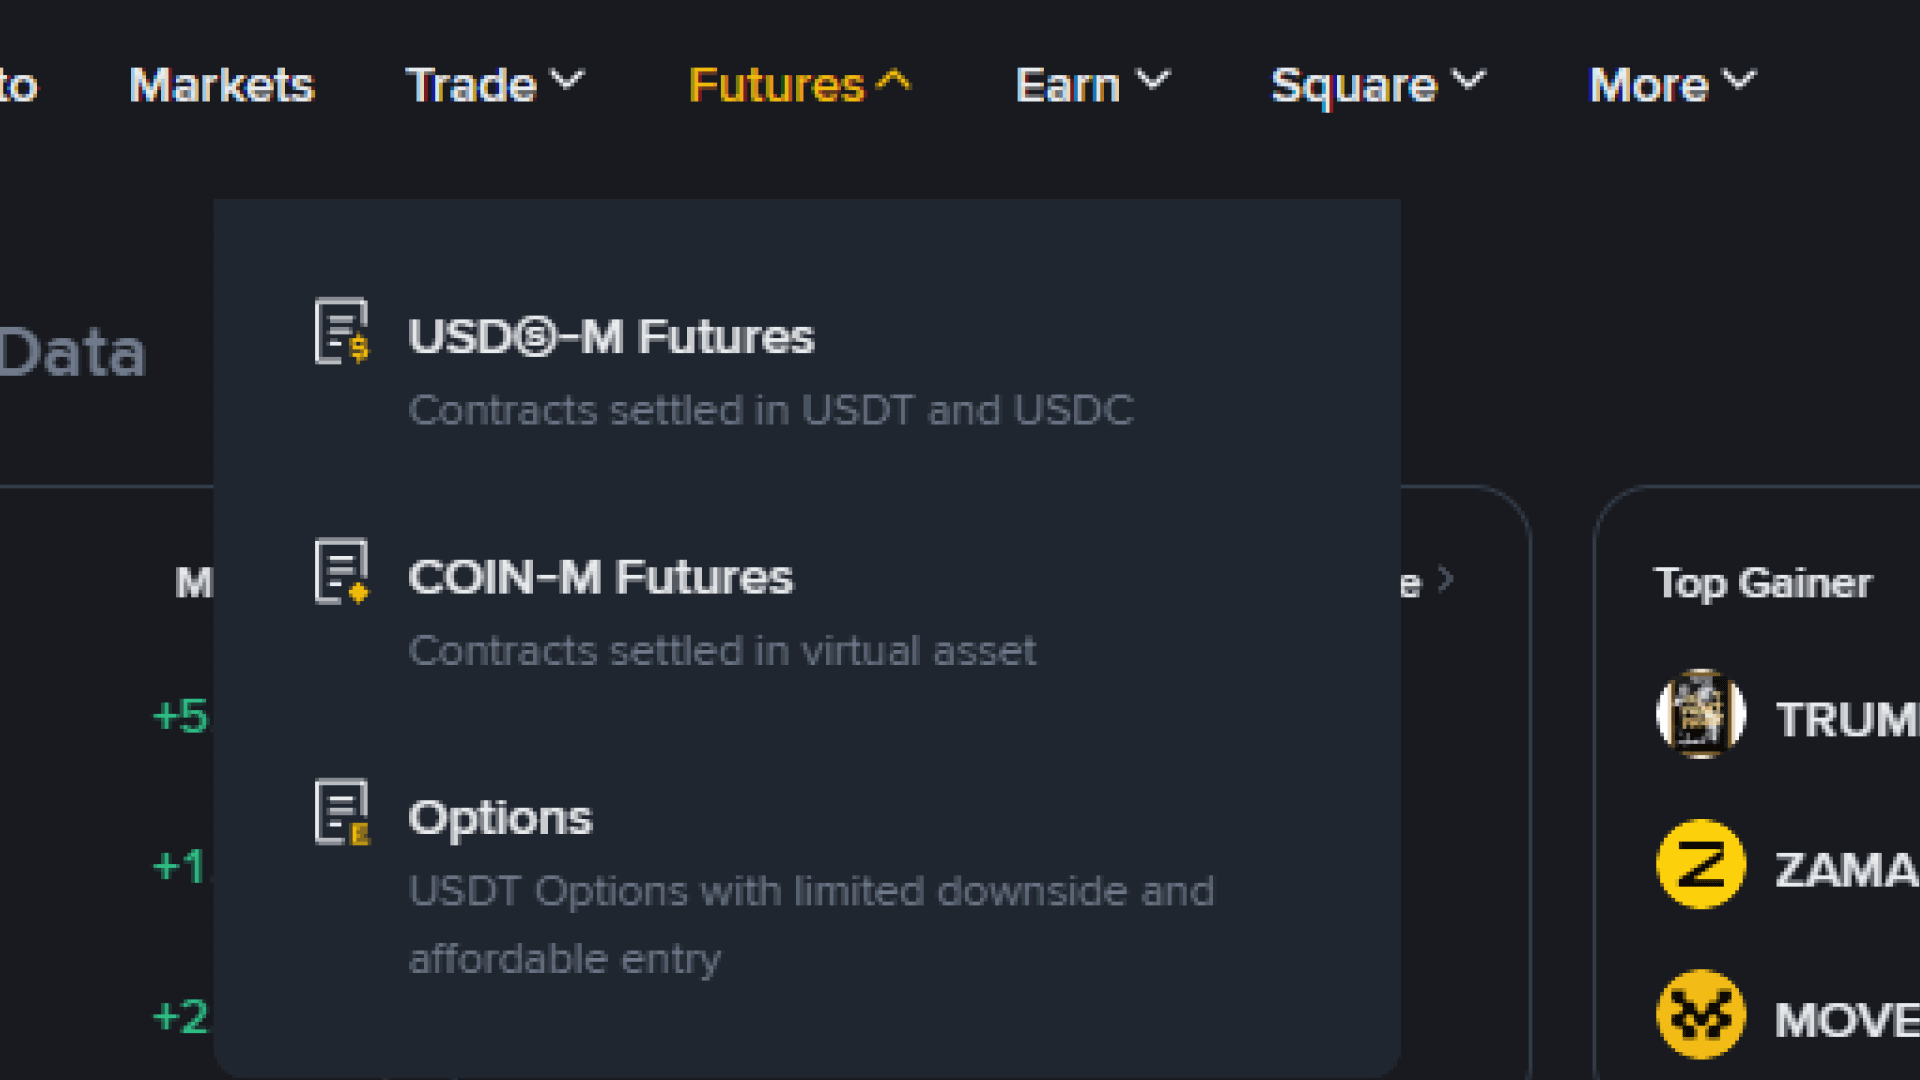Click the ZAMA coin logo
The width and height of the screenshot is (1920, 1080).
pos(1701,864)
